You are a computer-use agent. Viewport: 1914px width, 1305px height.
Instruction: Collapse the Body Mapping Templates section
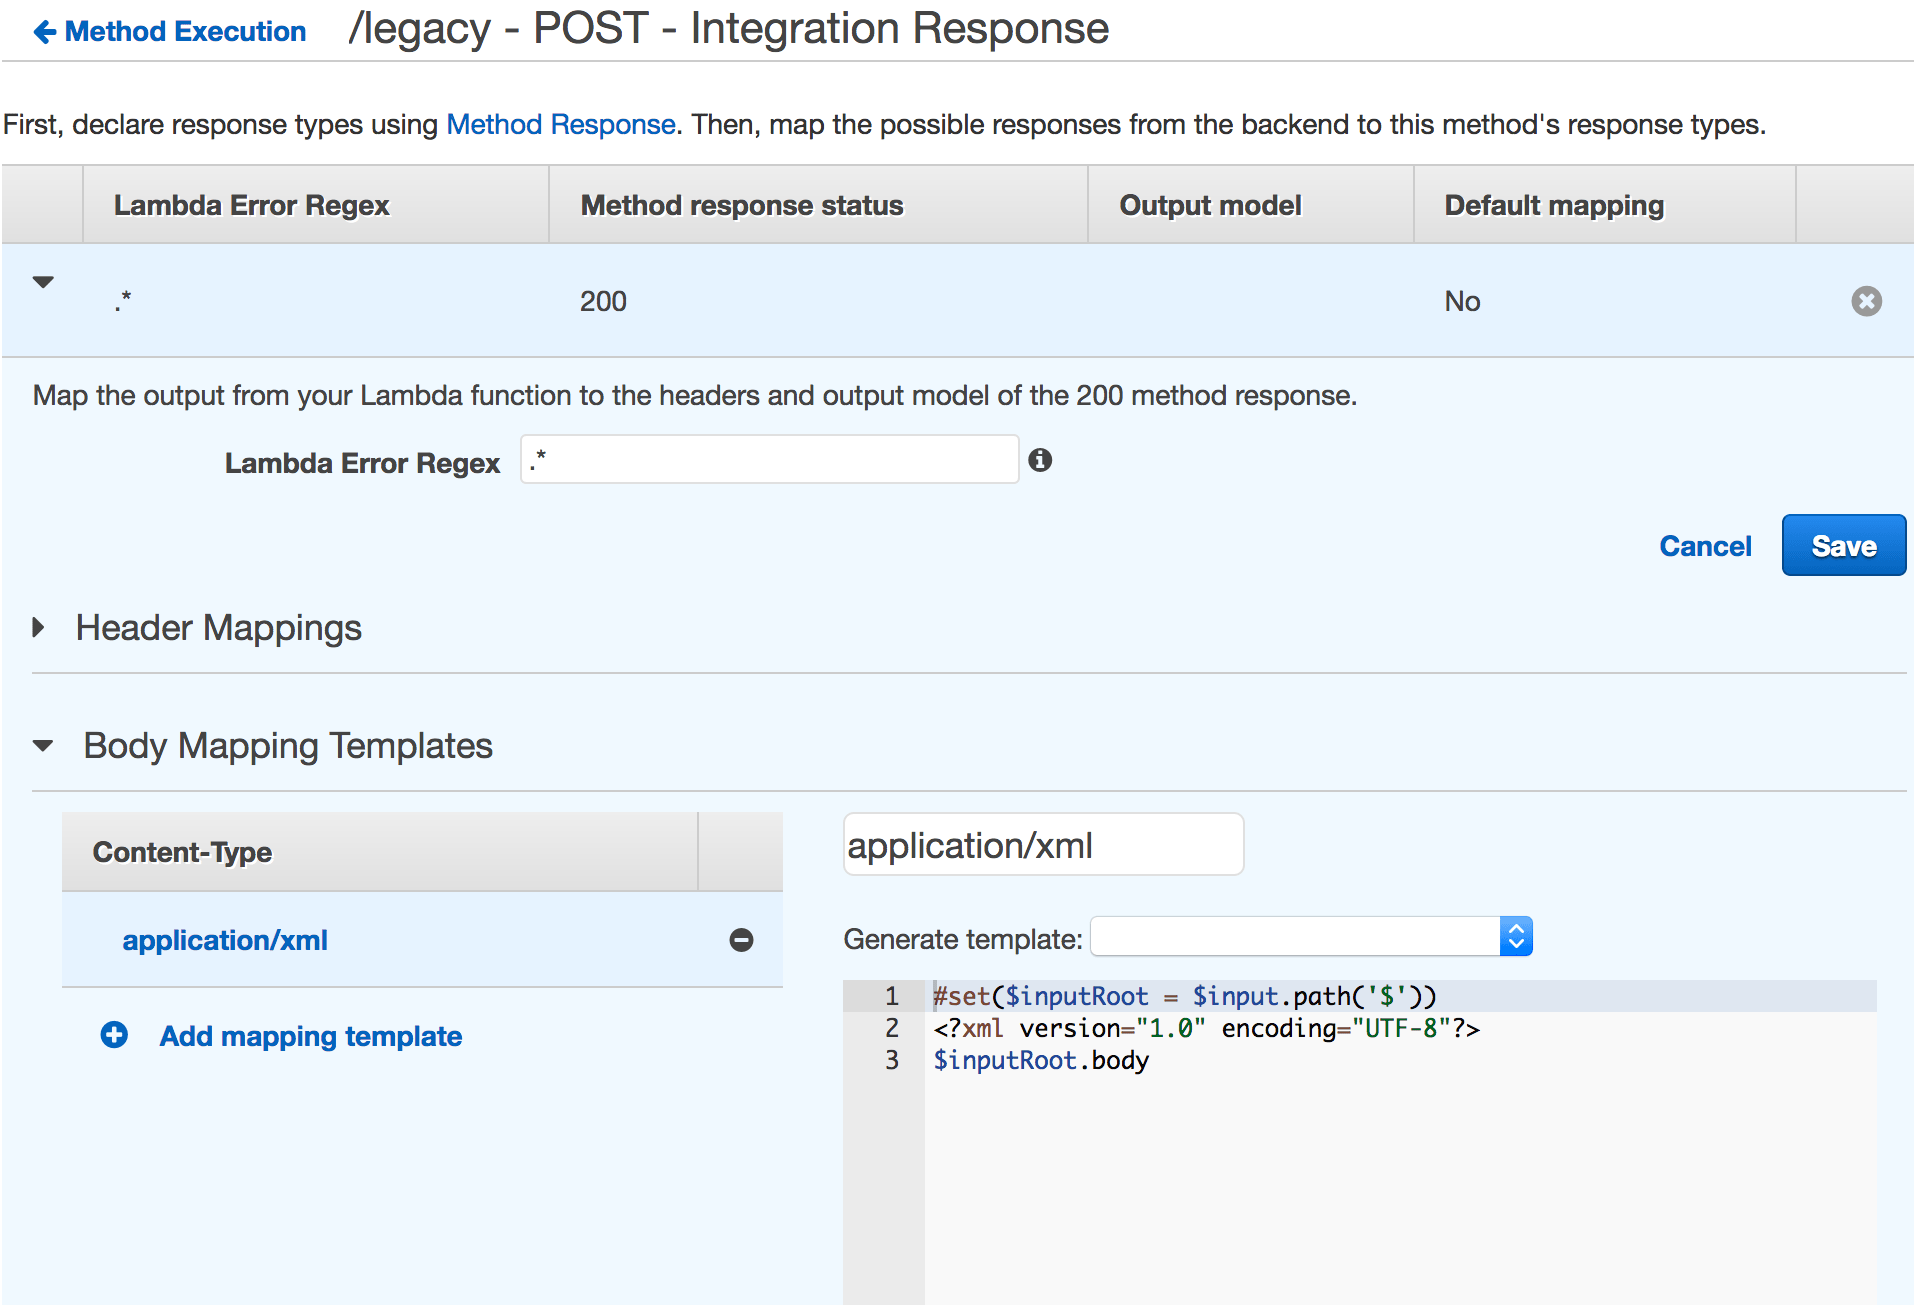tap(43, 746)
